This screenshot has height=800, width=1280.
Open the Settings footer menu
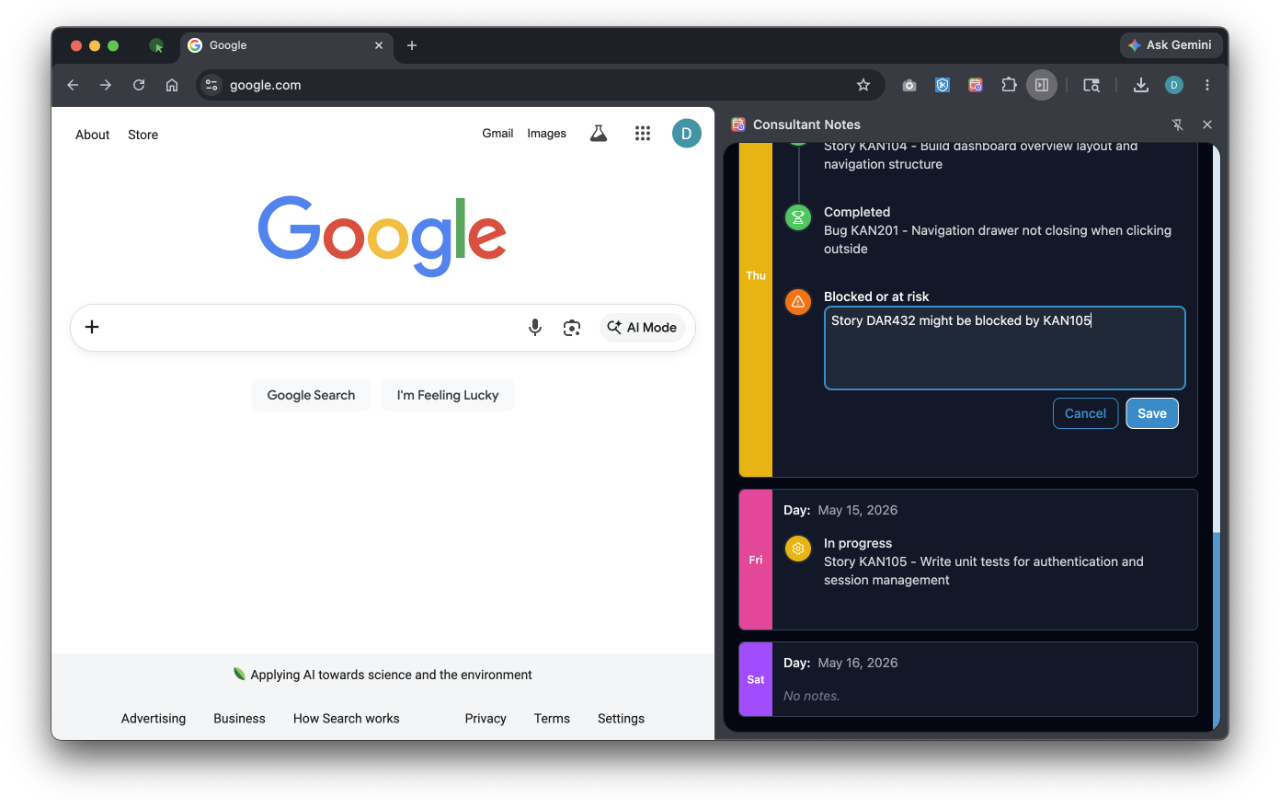(x=621, y=718)
